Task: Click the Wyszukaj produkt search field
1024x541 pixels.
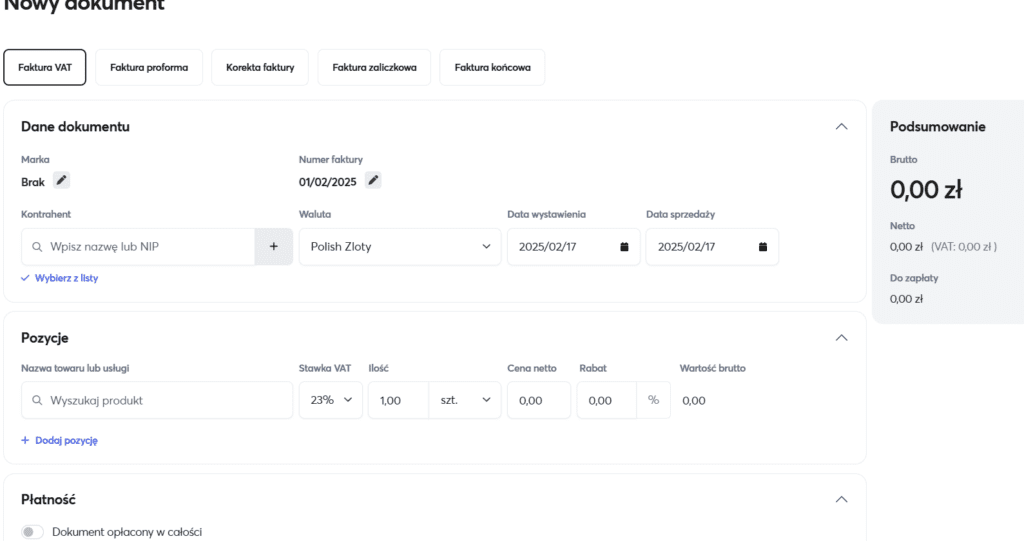Action: pyautogui.click(x=157, y=400)
